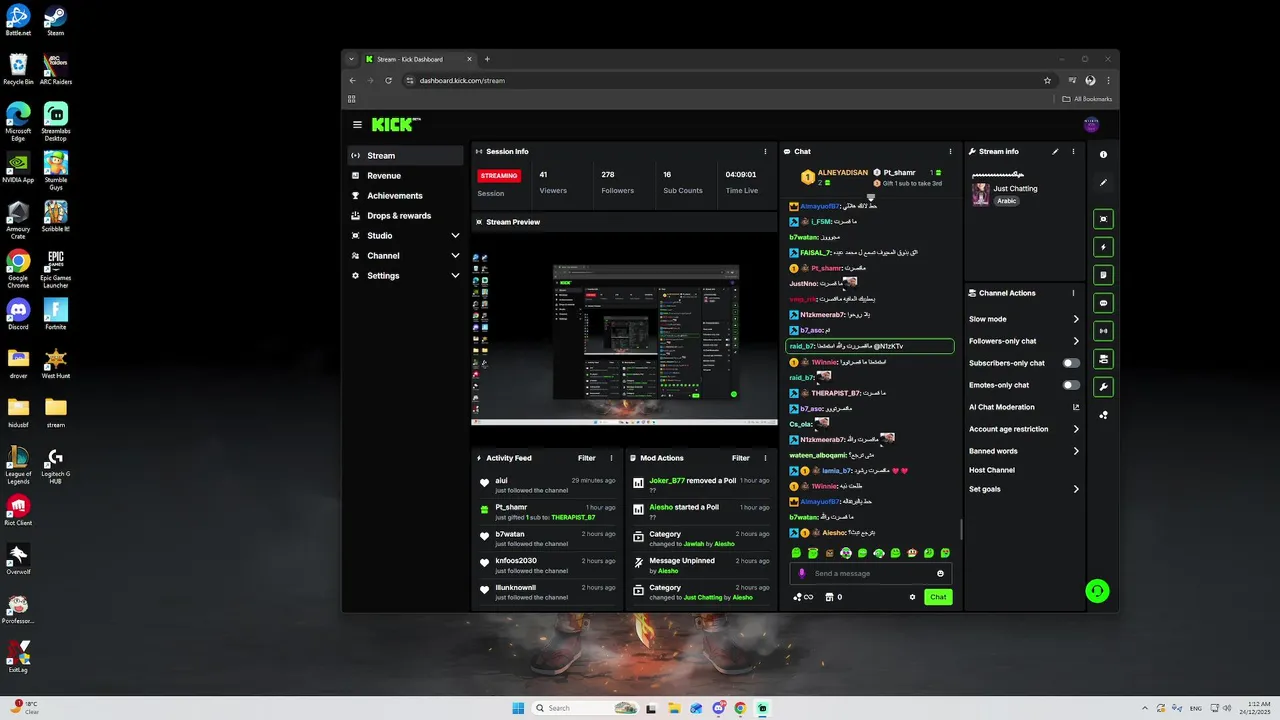Click the Arabic language tag
1280x720 pixels.
click(x=1007, y=201)
